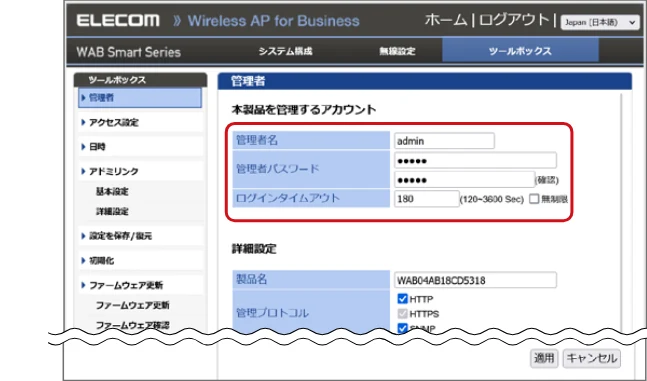Screen dimensions: 647x381
Task: Click the 詳細設定 section heading
Action: [254, 249]
